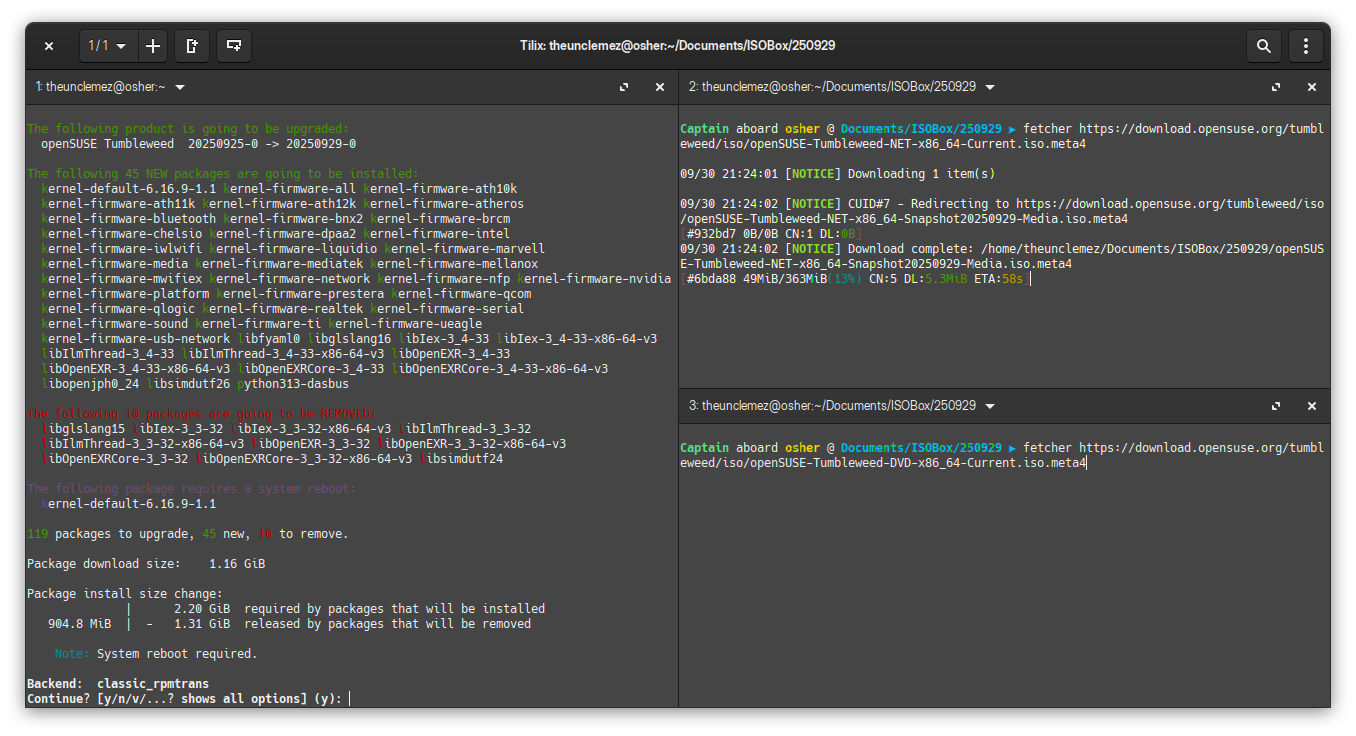This screenshot has width=1356, height=736.
Task: Open the 1/1 session switcher dropdown
Action: (x=109, y=46)
